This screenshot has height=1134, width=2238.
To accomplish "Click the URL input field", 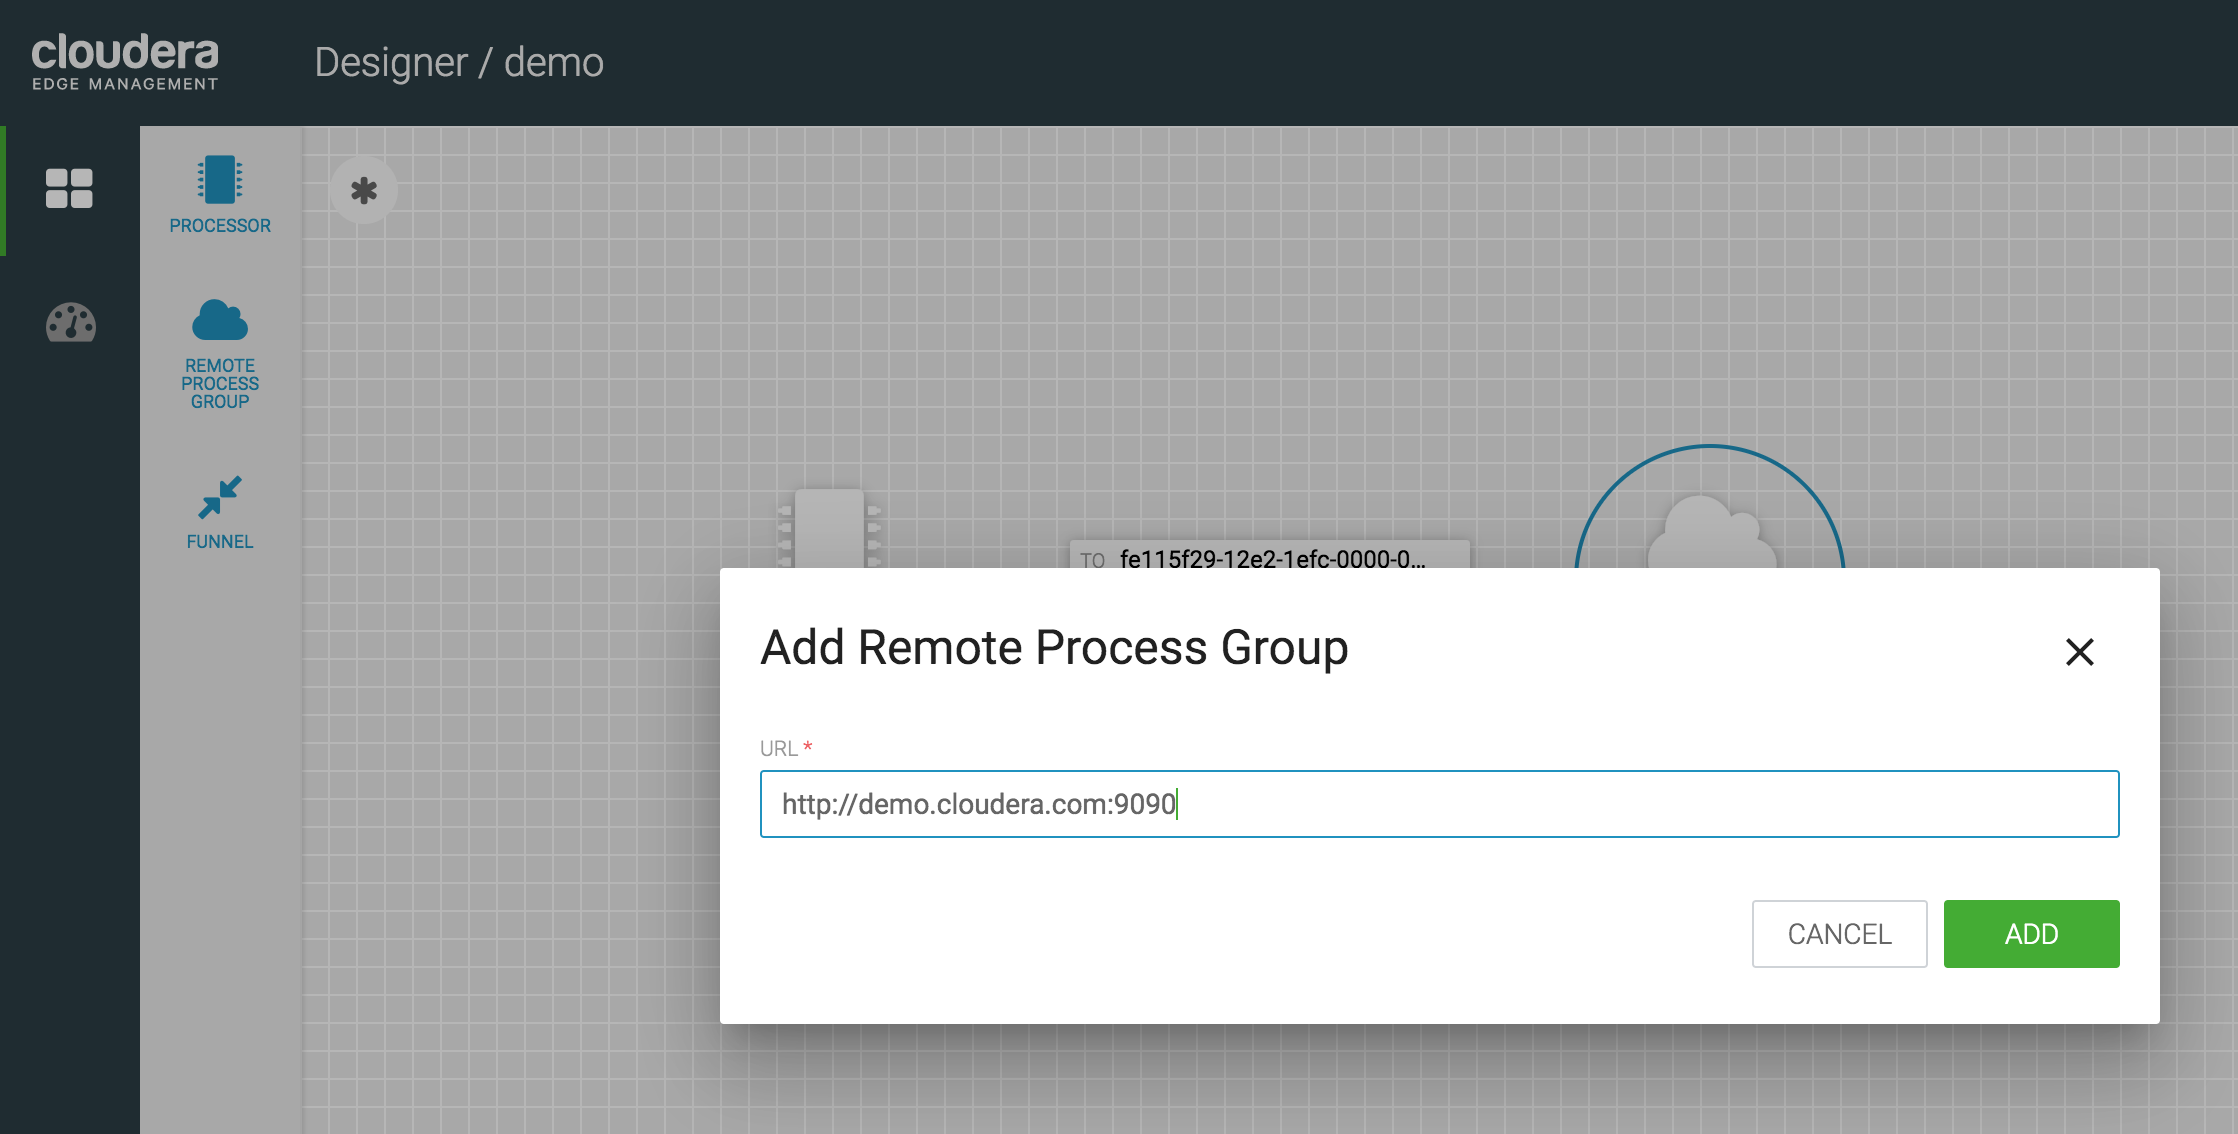I will pos(1440,803).
